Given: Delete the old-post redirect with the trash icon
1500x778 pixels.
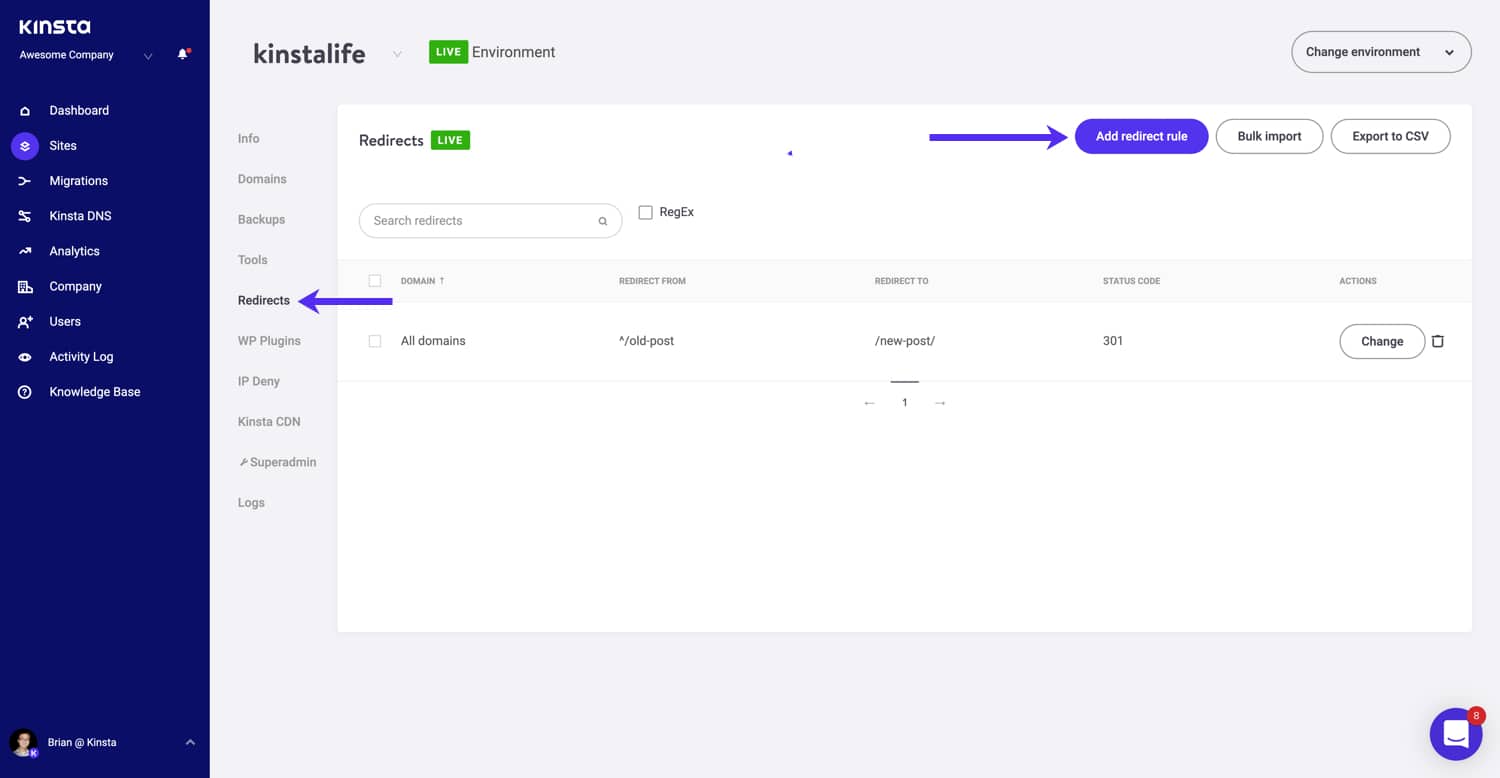Looking at the screenshot, I should (1437, 341).
